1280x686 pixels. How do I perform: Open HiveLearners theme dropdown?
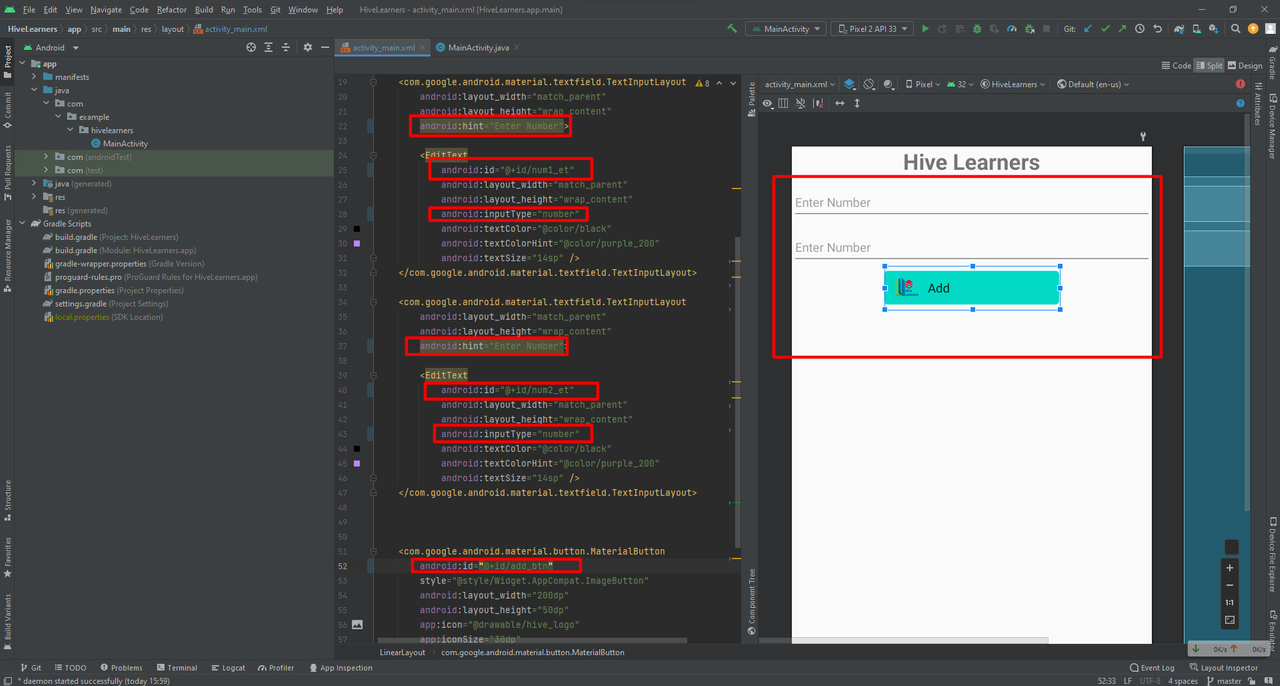coord(1014,84)
